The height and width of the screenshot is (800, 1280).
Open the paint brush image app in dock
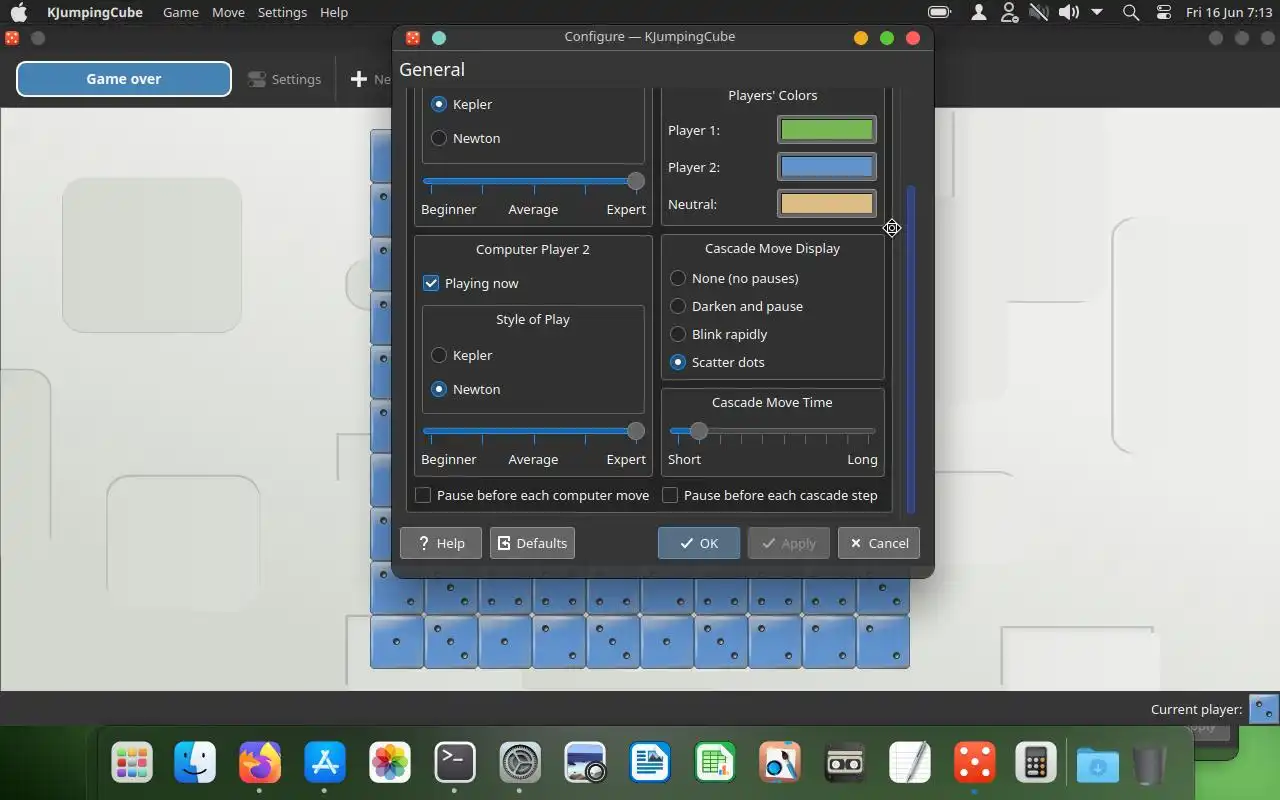[780, 763]
